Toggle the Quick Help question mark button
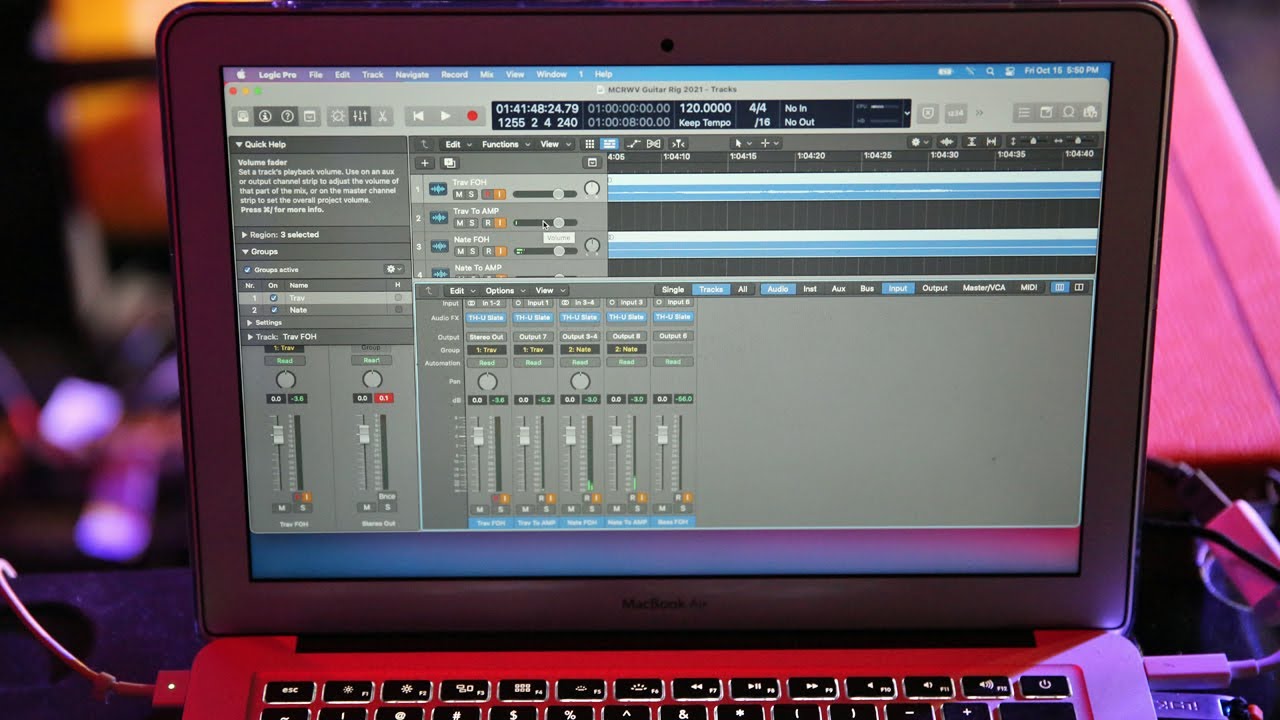 coord(288,116)
